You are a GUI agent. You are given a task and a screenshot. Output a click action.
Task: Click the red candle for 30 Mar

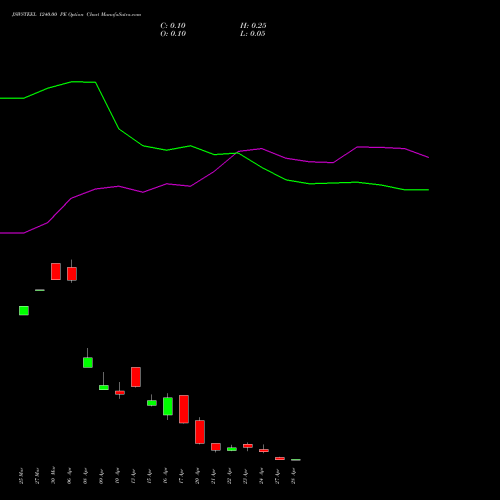(56, 271)
